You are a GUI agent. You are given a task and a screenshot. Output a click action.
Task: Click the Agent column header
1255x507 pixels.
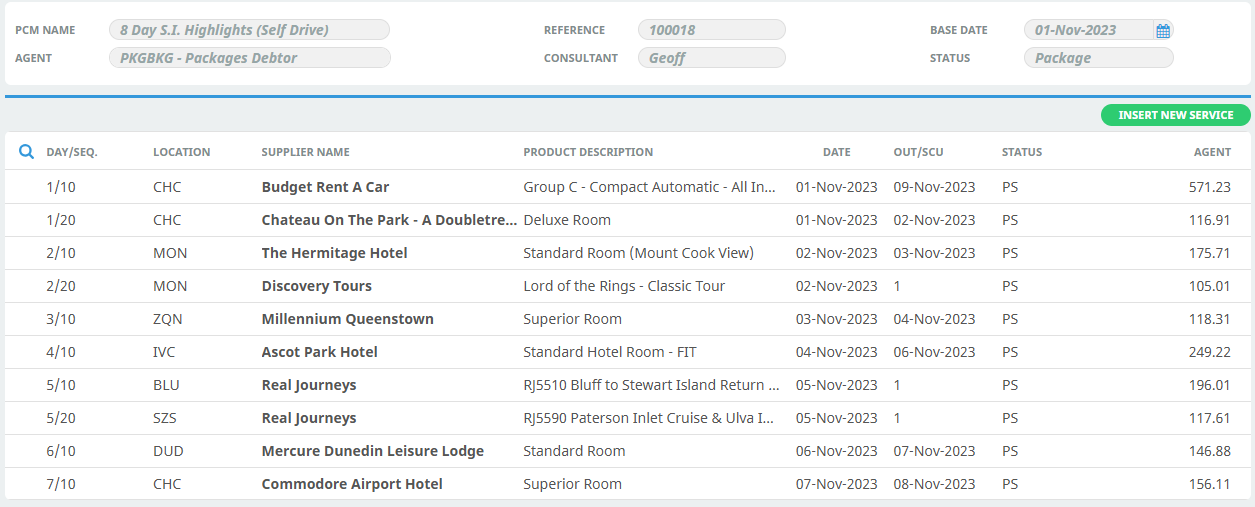point(1212,152)
